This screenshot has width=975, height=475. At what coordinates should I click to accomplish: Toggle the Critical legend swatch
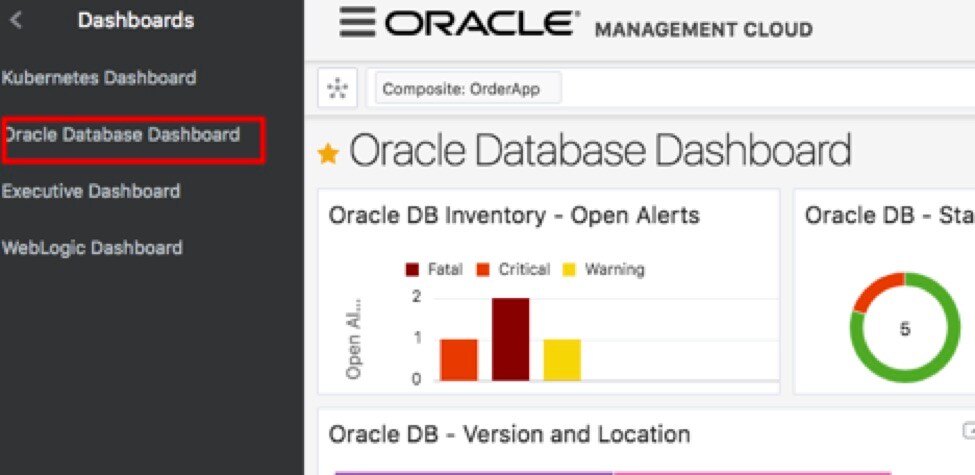[x=482, y=270]
